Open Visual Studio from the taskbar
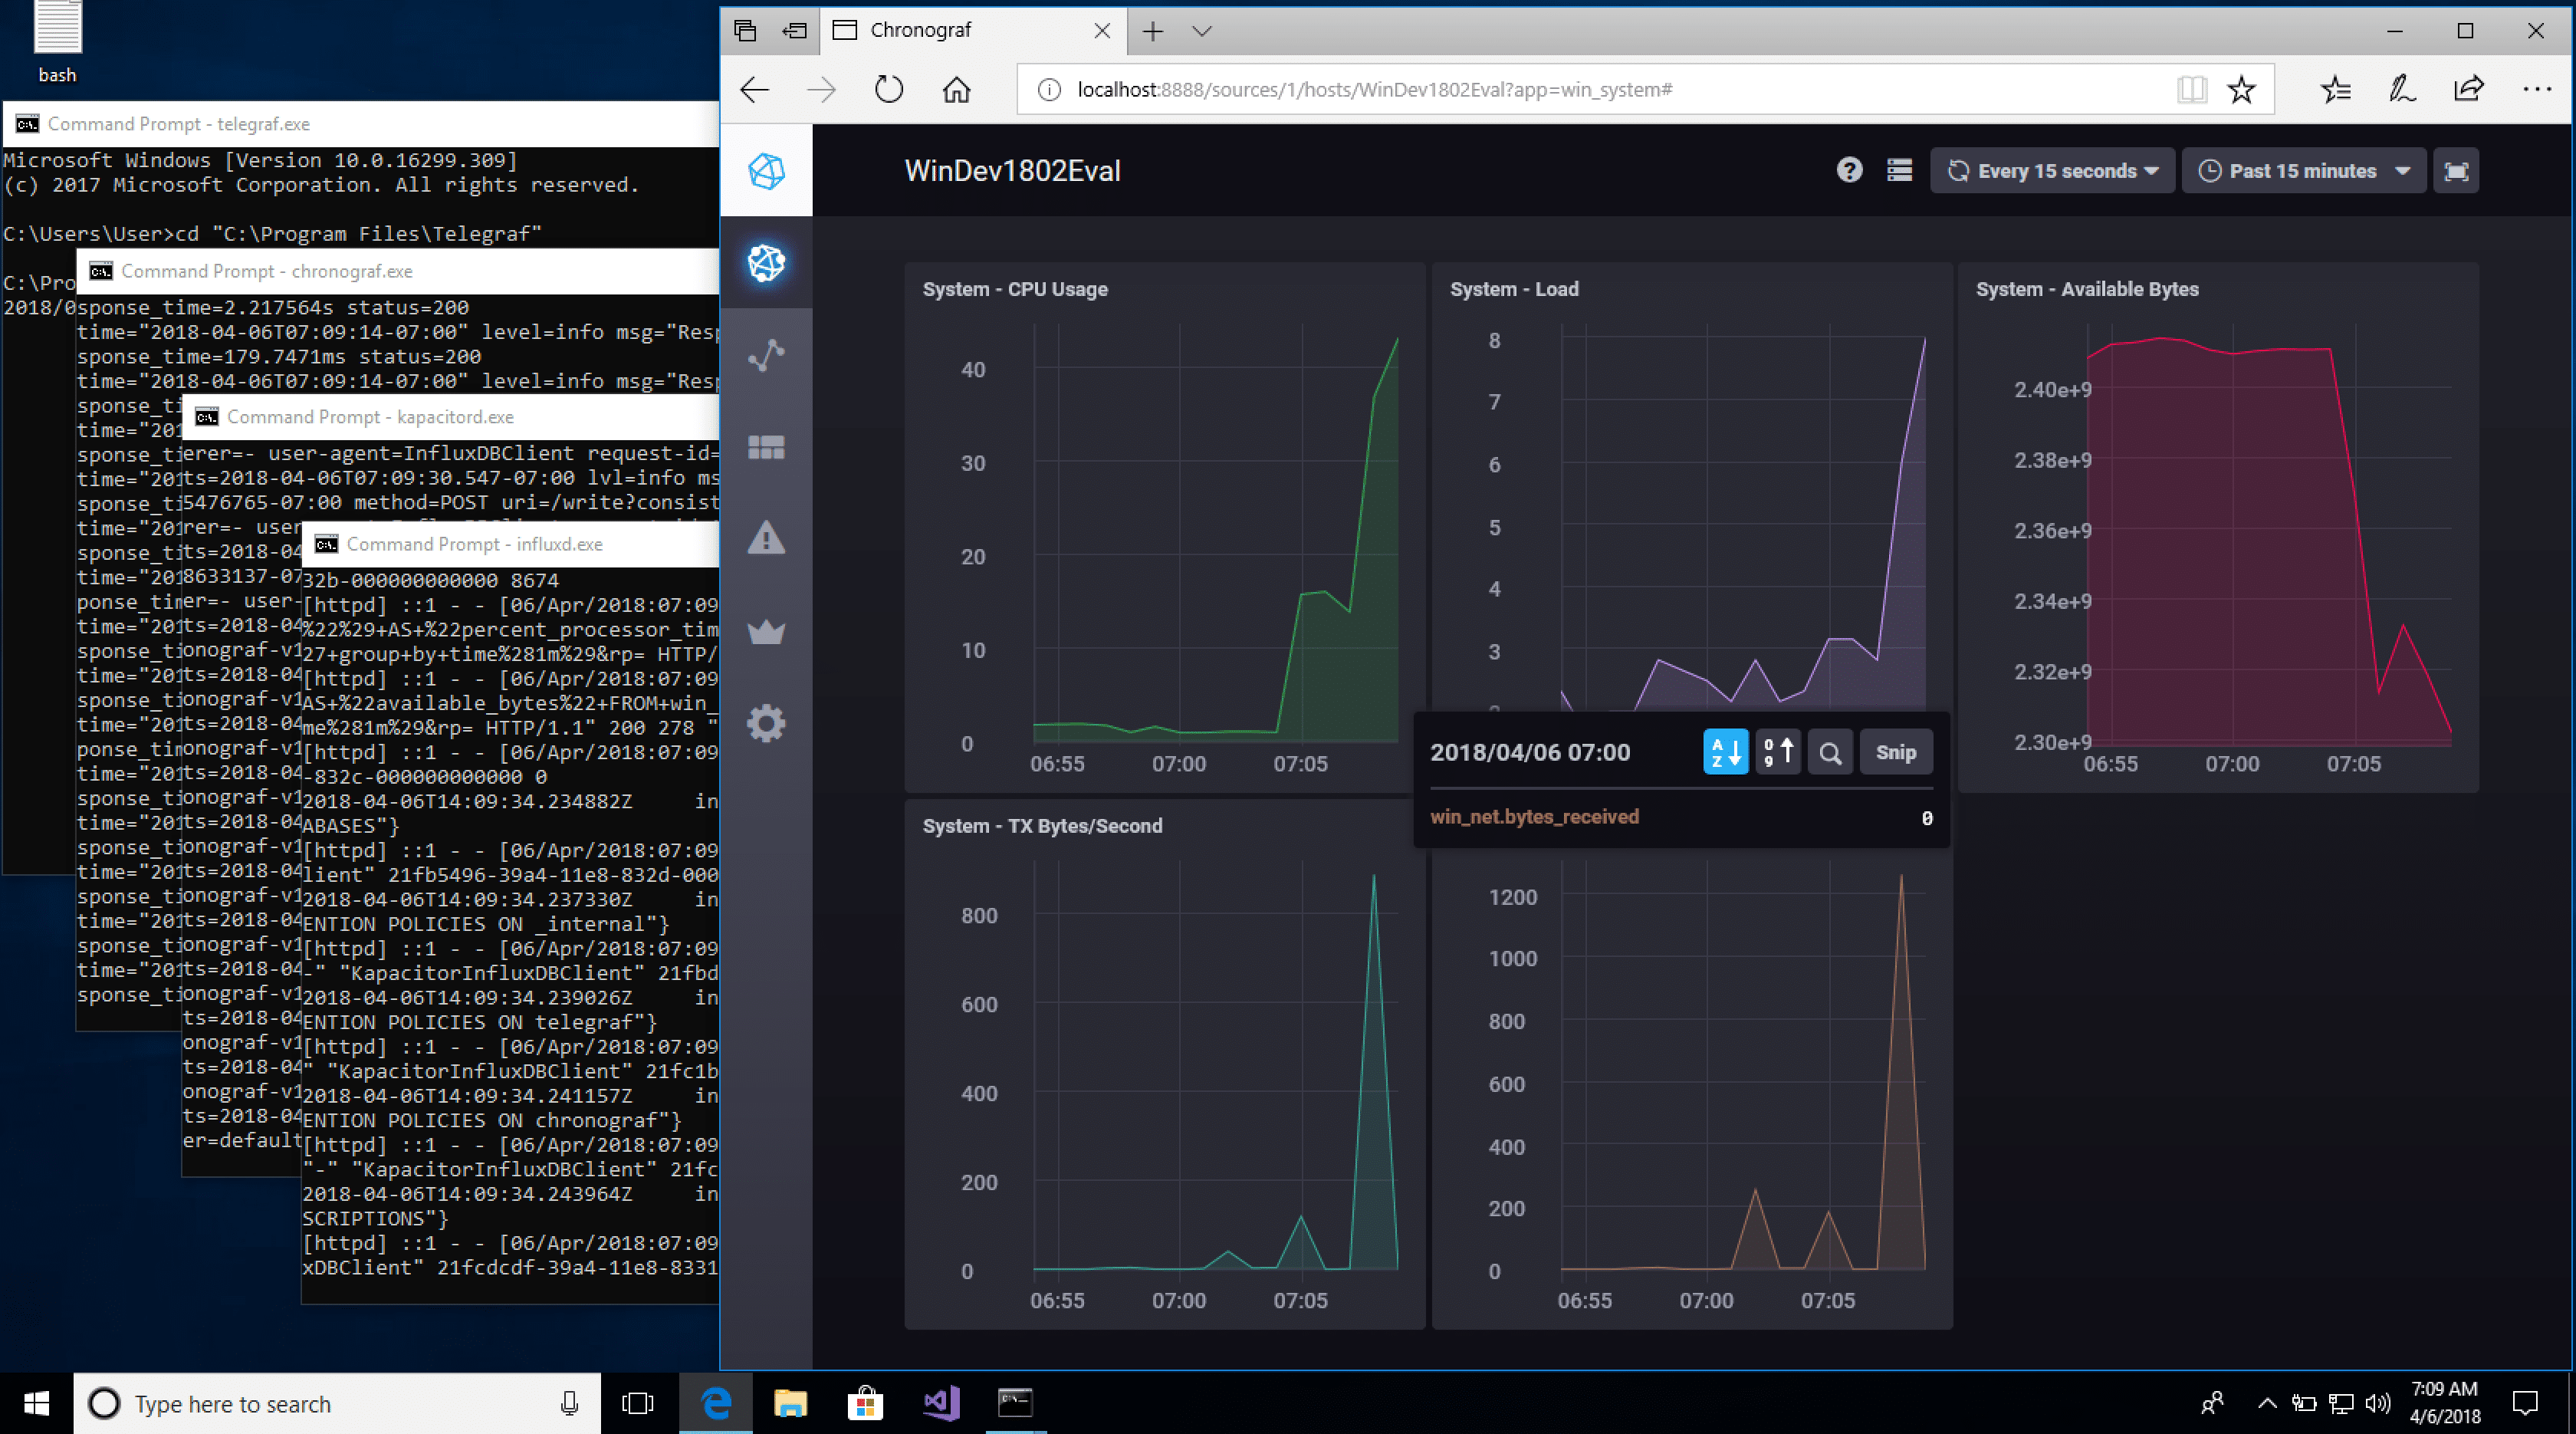The height and width of the screenshot is (1434, 2576). click(x=940, y=1403)
